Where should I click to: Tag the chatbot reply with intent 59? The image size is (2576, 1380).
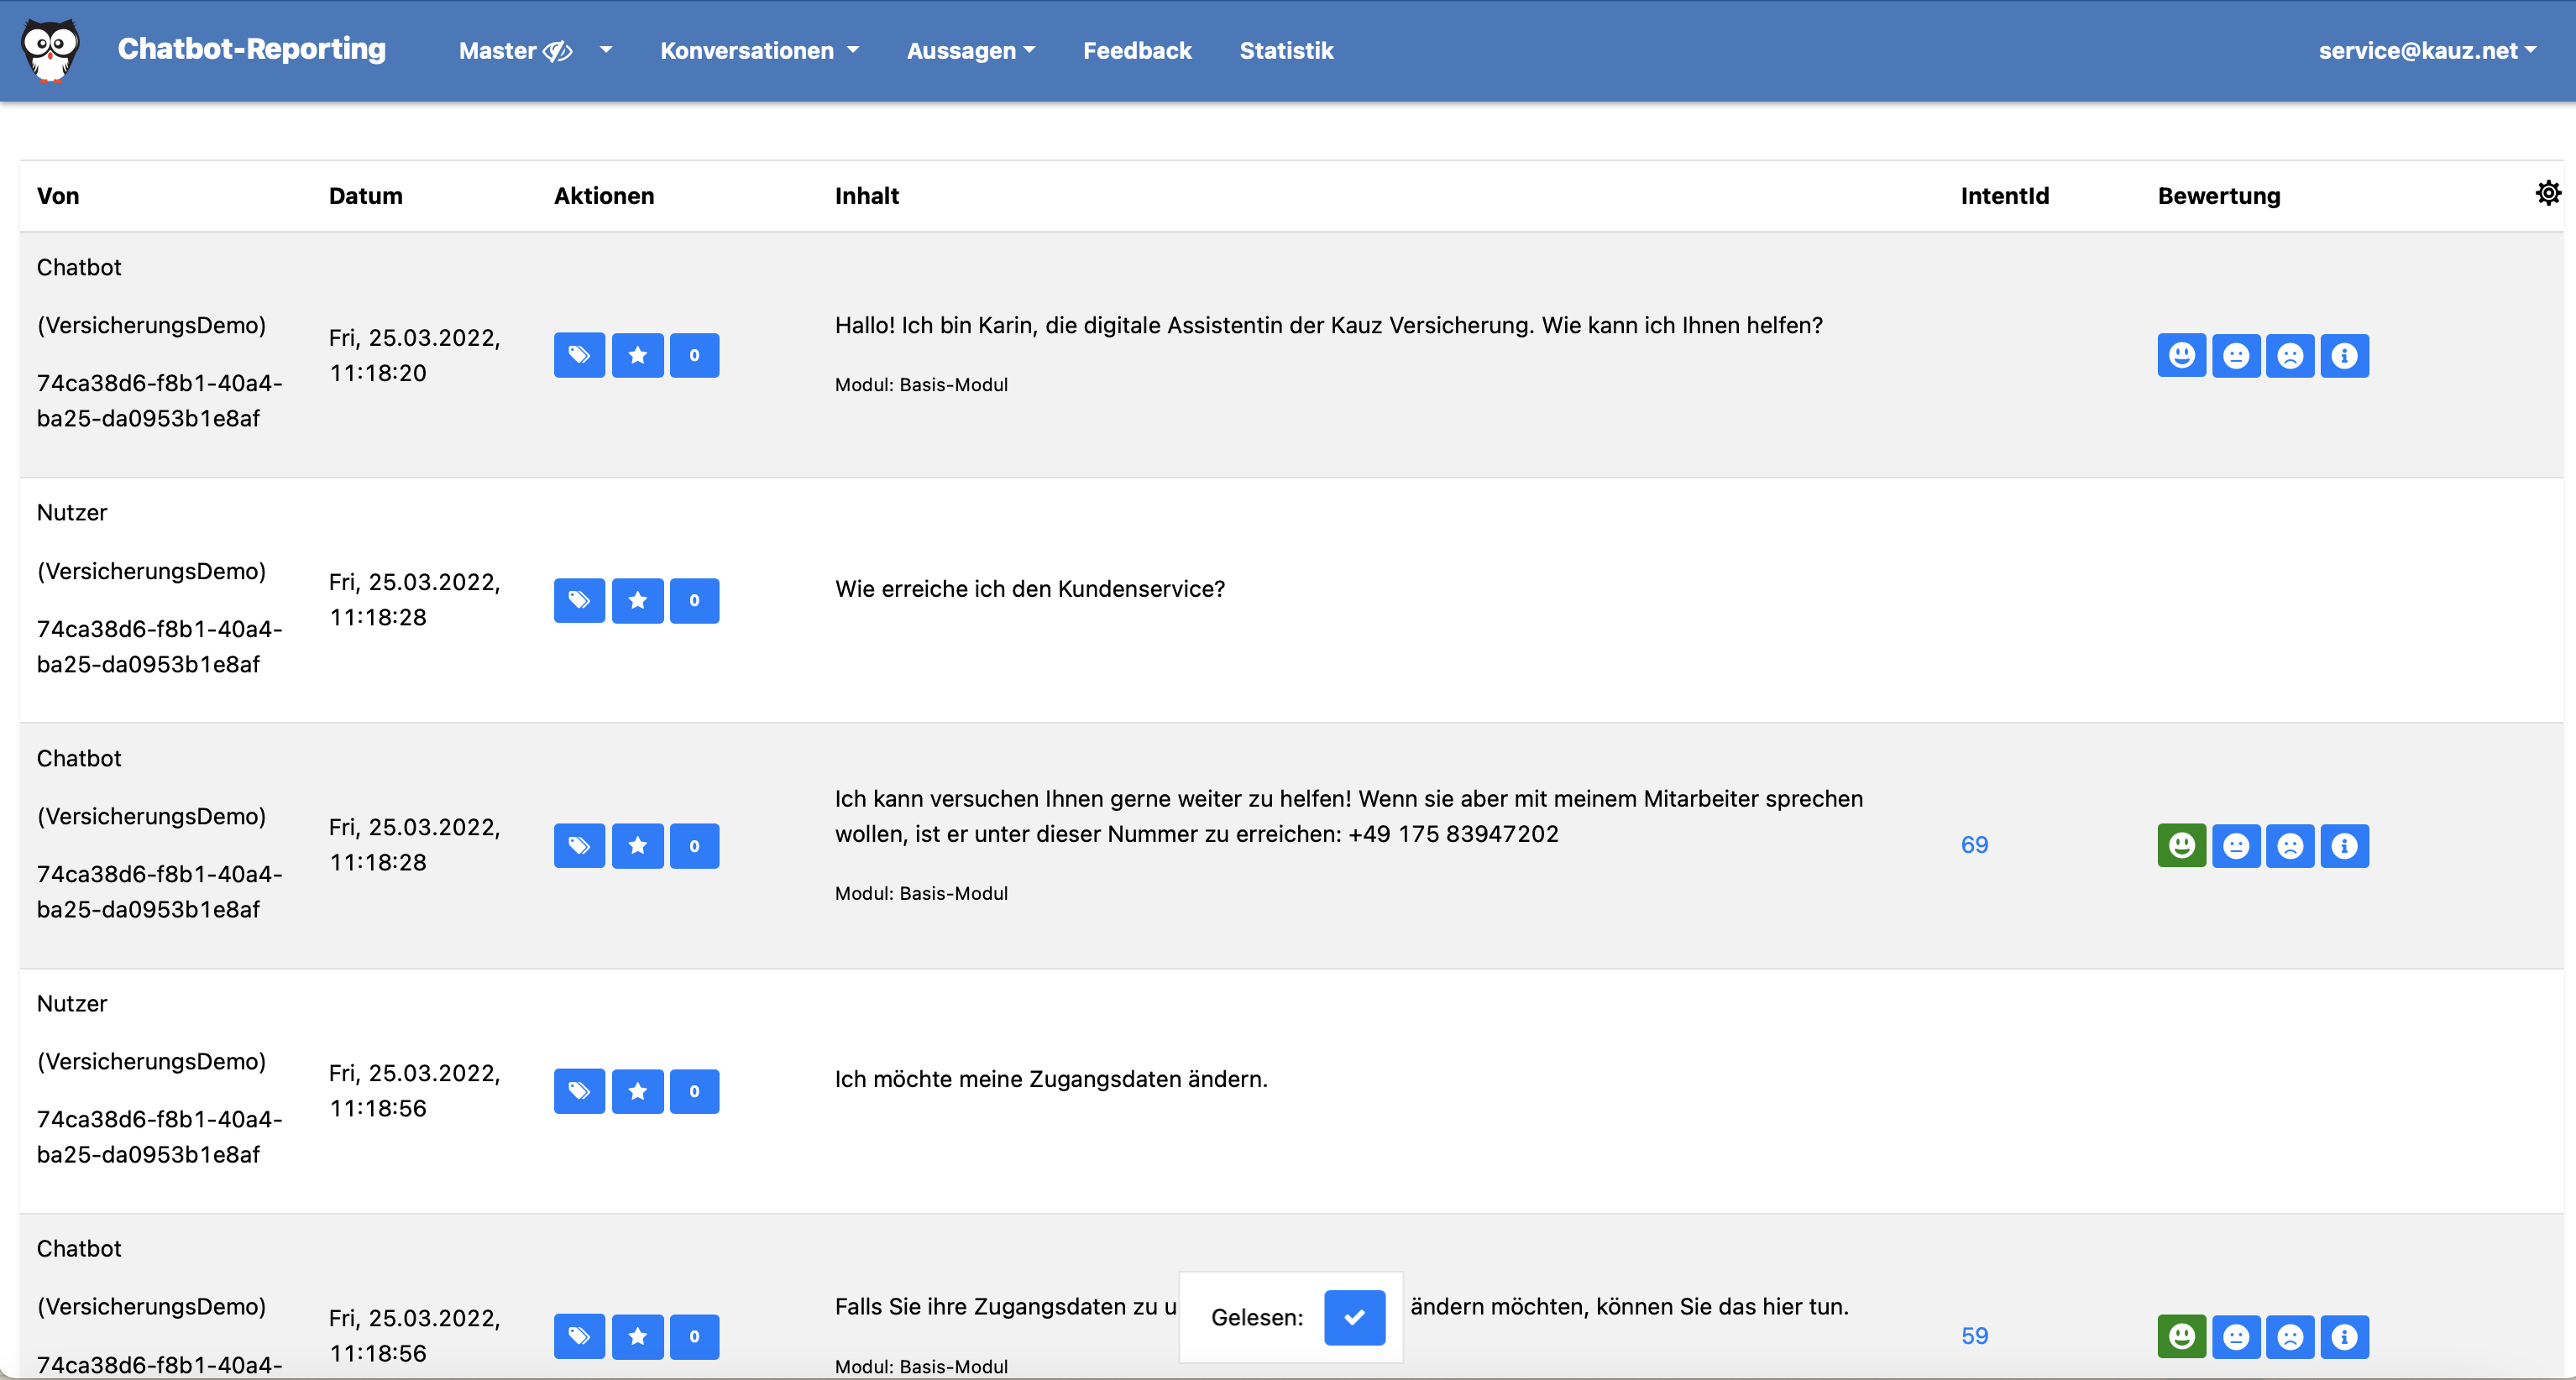[579, 1336]
